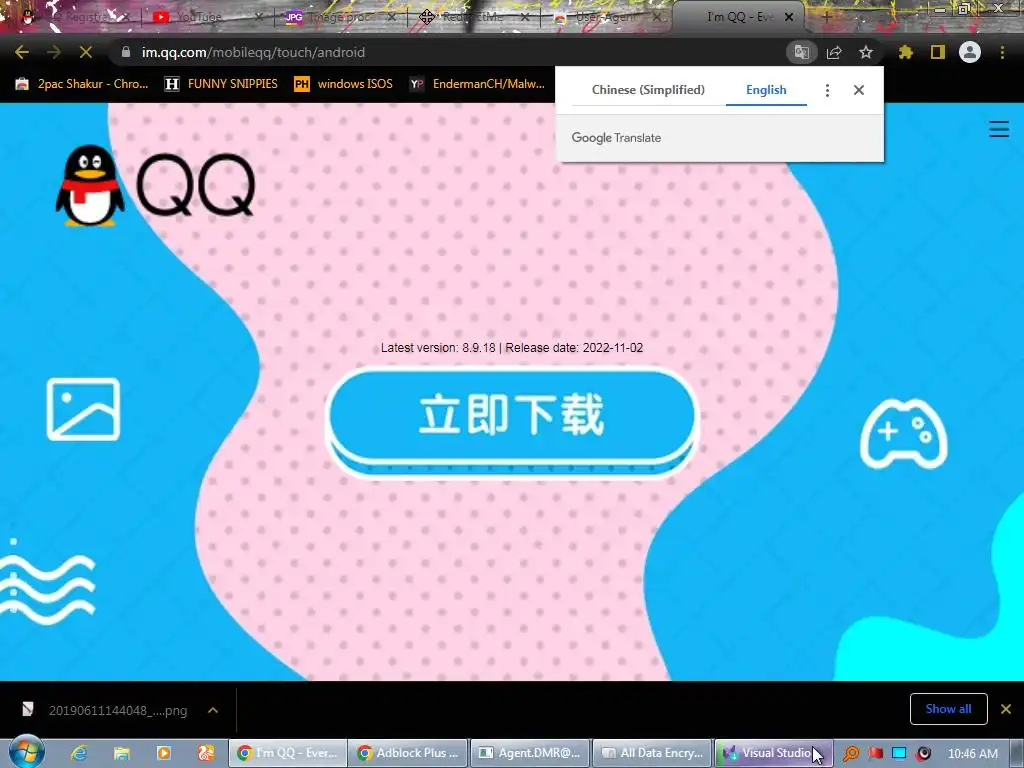The height and width of the screenshot is (768, 1024).
Task: Click the blue monitor icon in the system tray
Action: pyautogui.click(x=899, y=753)
